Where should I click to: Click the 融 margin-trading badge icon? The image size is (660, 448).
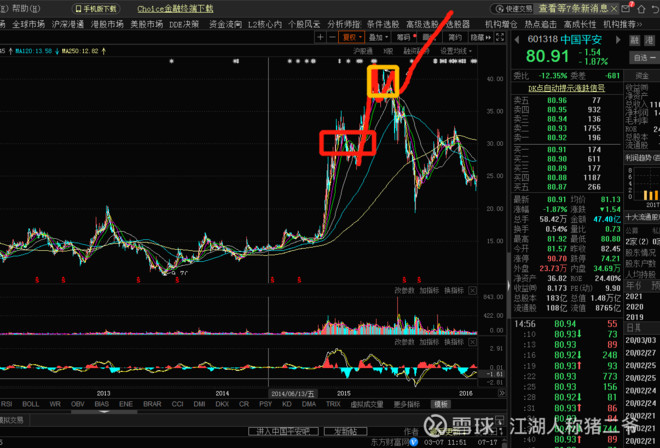tap(634, 40)
